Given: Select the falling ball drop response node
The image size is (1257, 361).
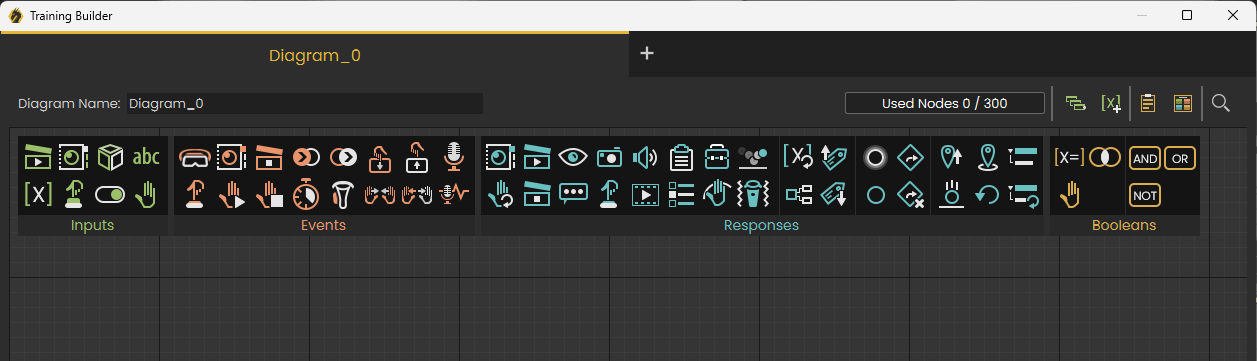Looking at the screenshot, I should click(952, 194).
